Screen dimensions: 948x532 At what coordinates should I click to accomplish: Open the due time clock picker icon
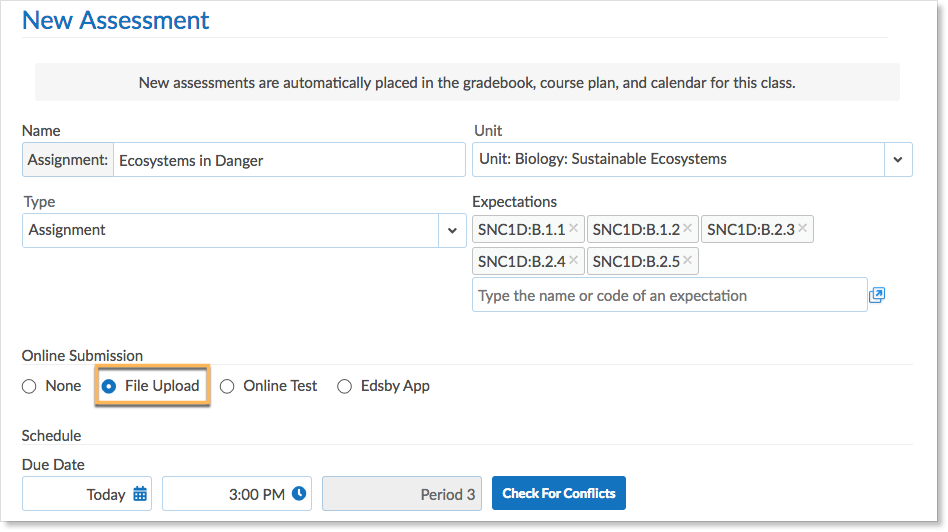click(299, 494)
